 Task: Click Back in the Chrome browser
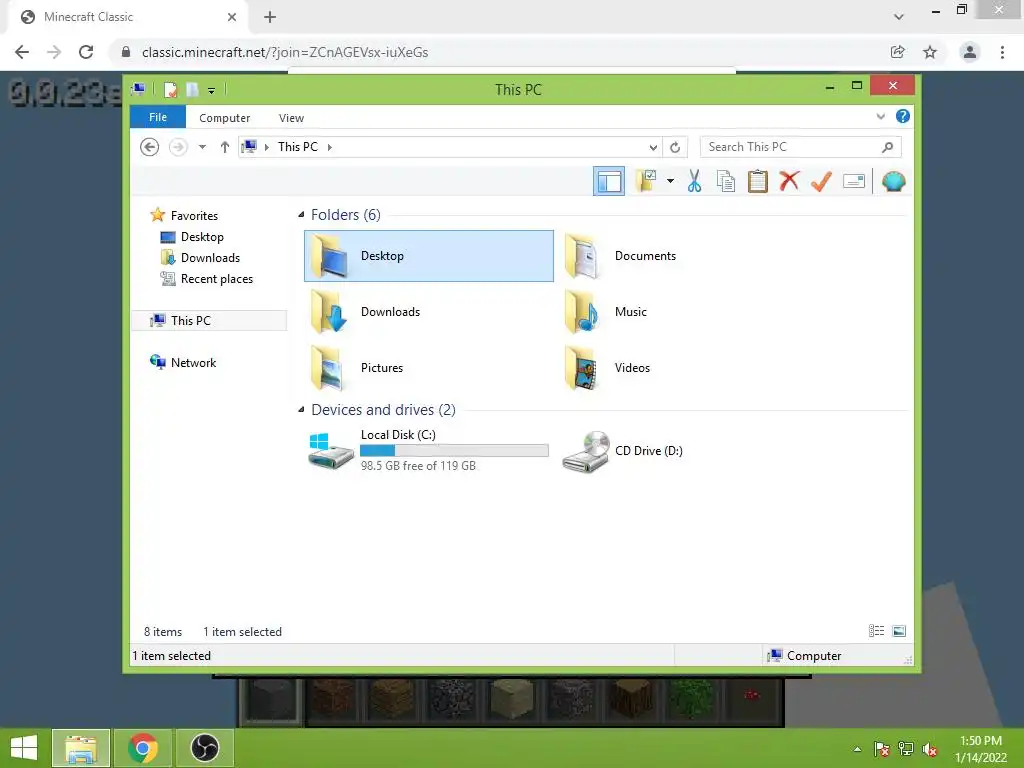(x=22, y=52)
